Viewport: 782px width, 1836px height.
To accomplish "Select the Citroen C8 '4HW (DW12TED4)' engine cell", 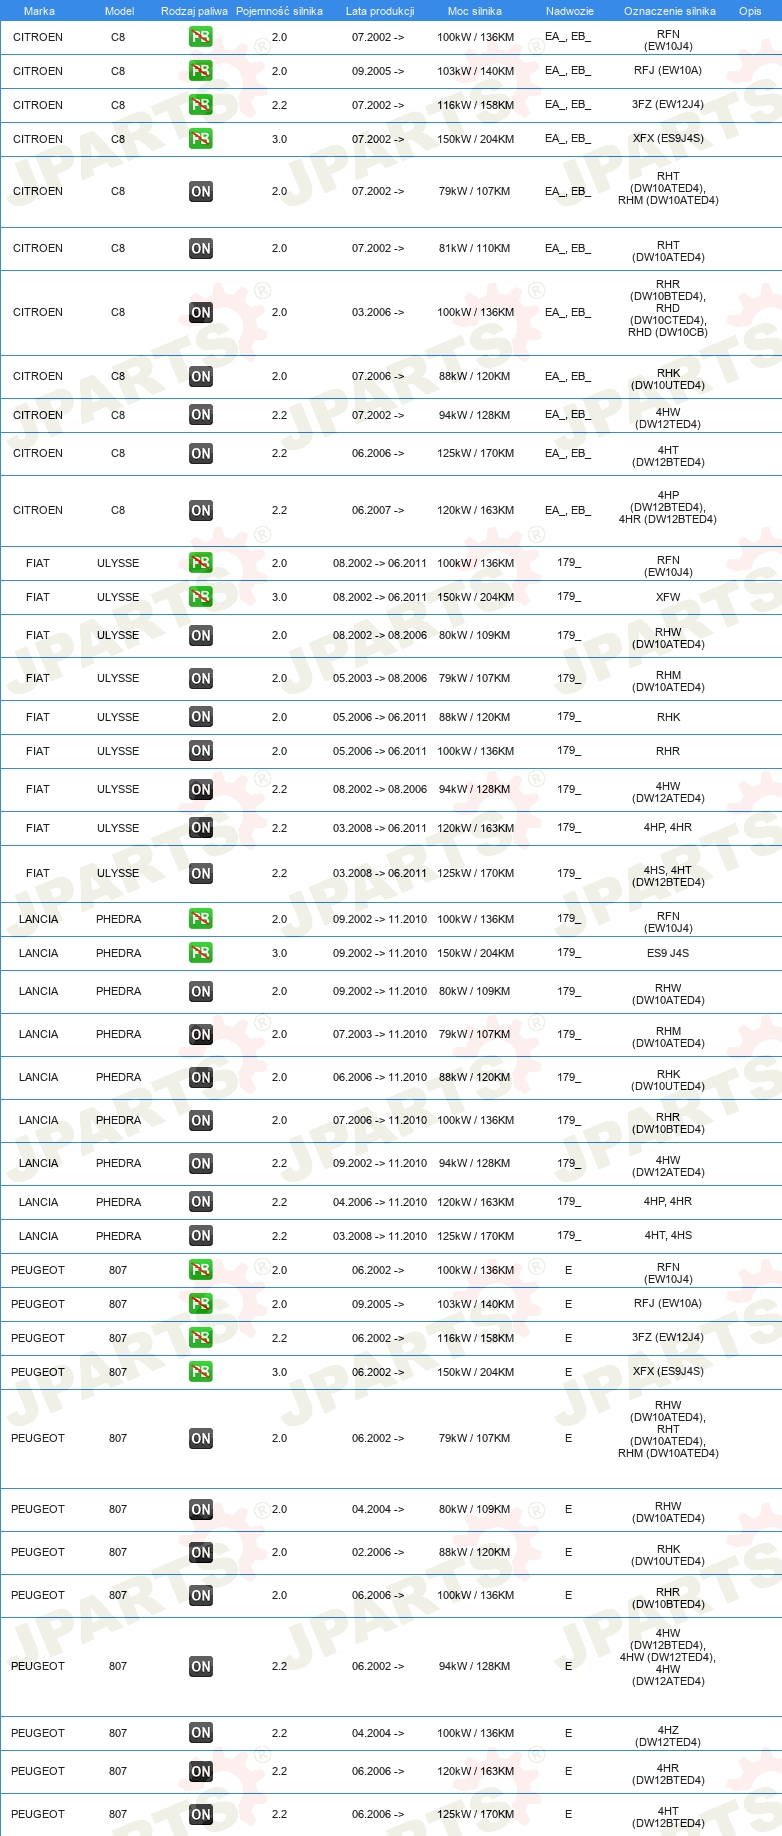I will [x=668, y=418].
